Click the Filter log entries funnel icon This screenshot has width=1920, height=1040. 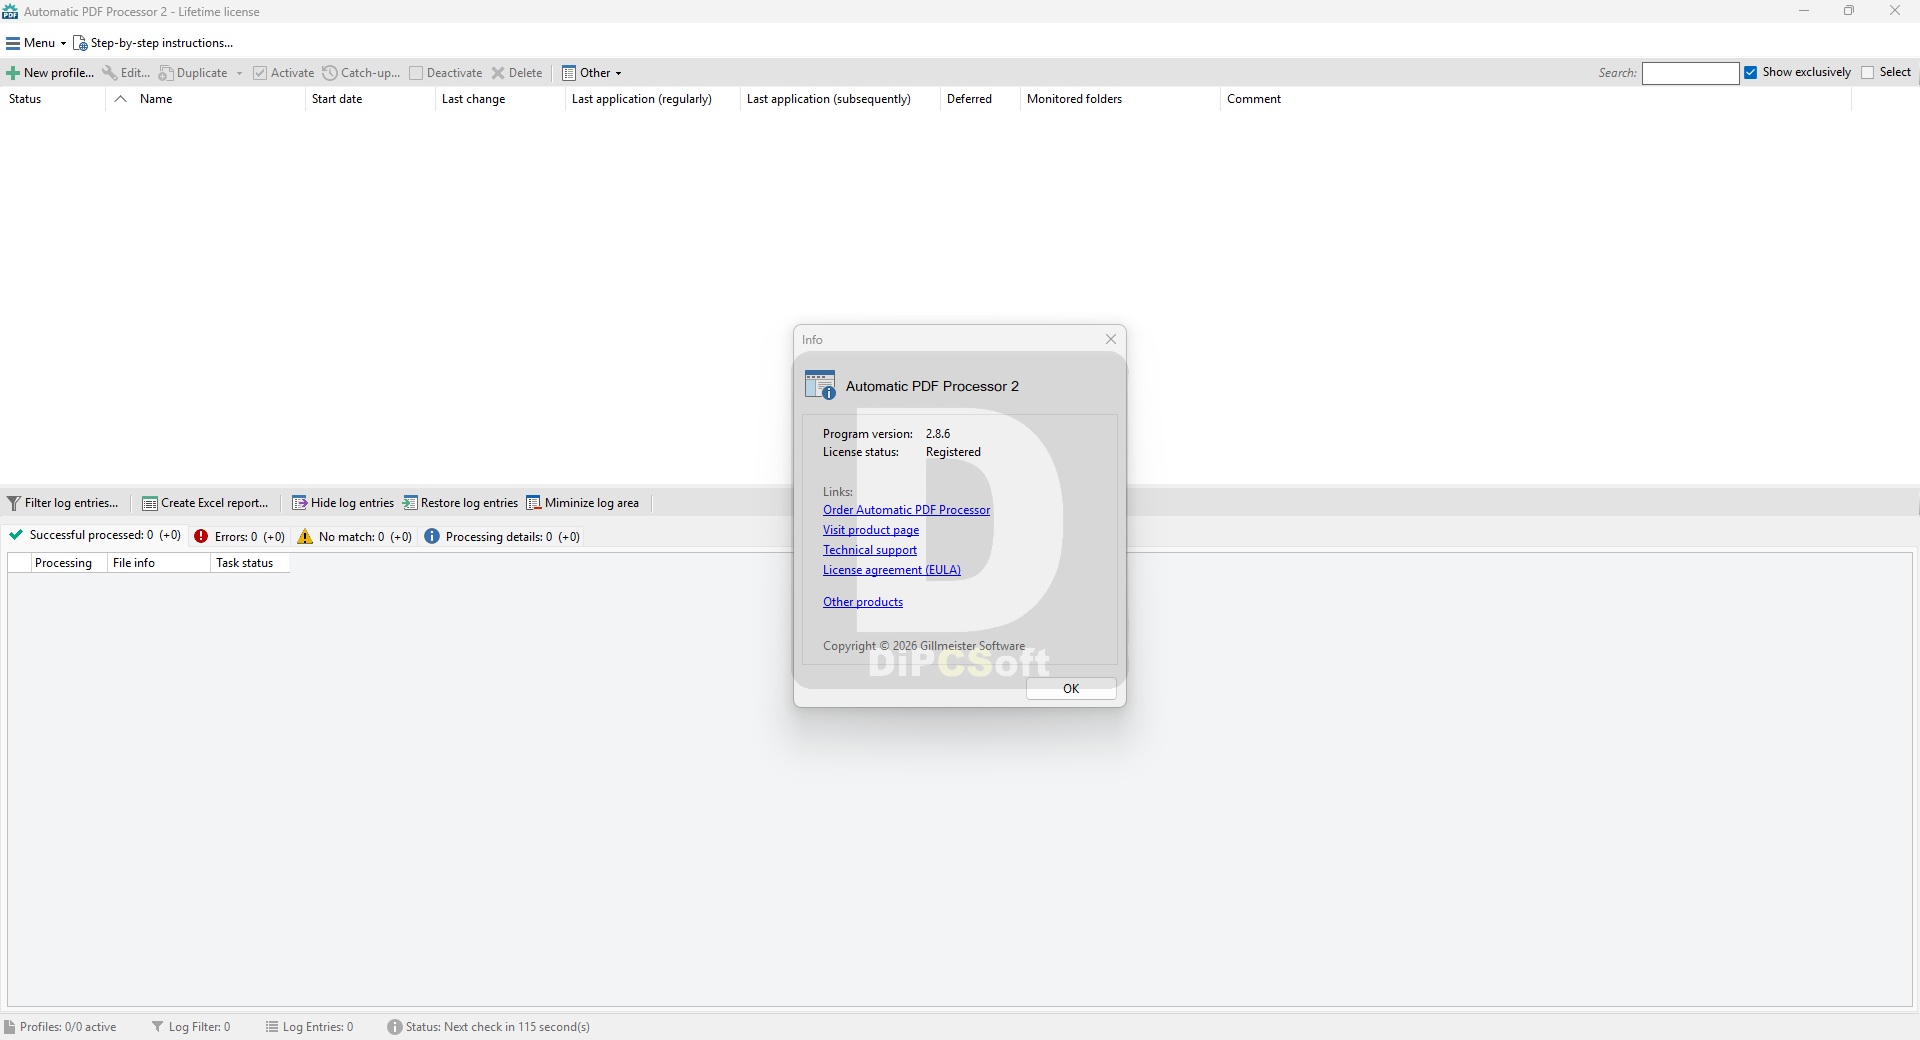tap(14, 503)
